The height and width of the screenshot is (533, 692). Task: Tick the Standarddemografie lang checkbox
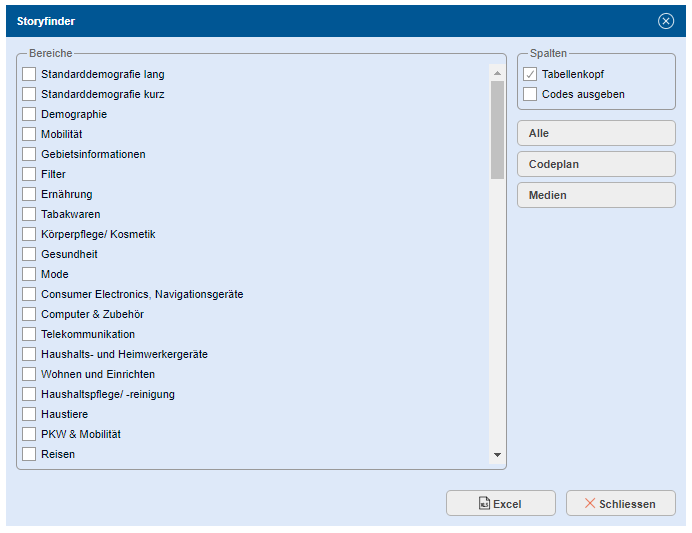point(29,74)
